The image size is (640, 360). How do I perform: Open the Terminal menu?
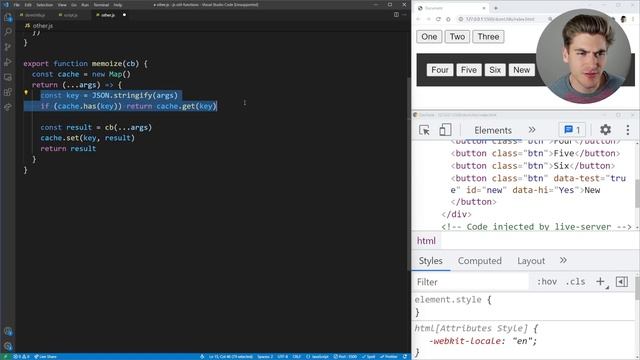pos(101,5)
